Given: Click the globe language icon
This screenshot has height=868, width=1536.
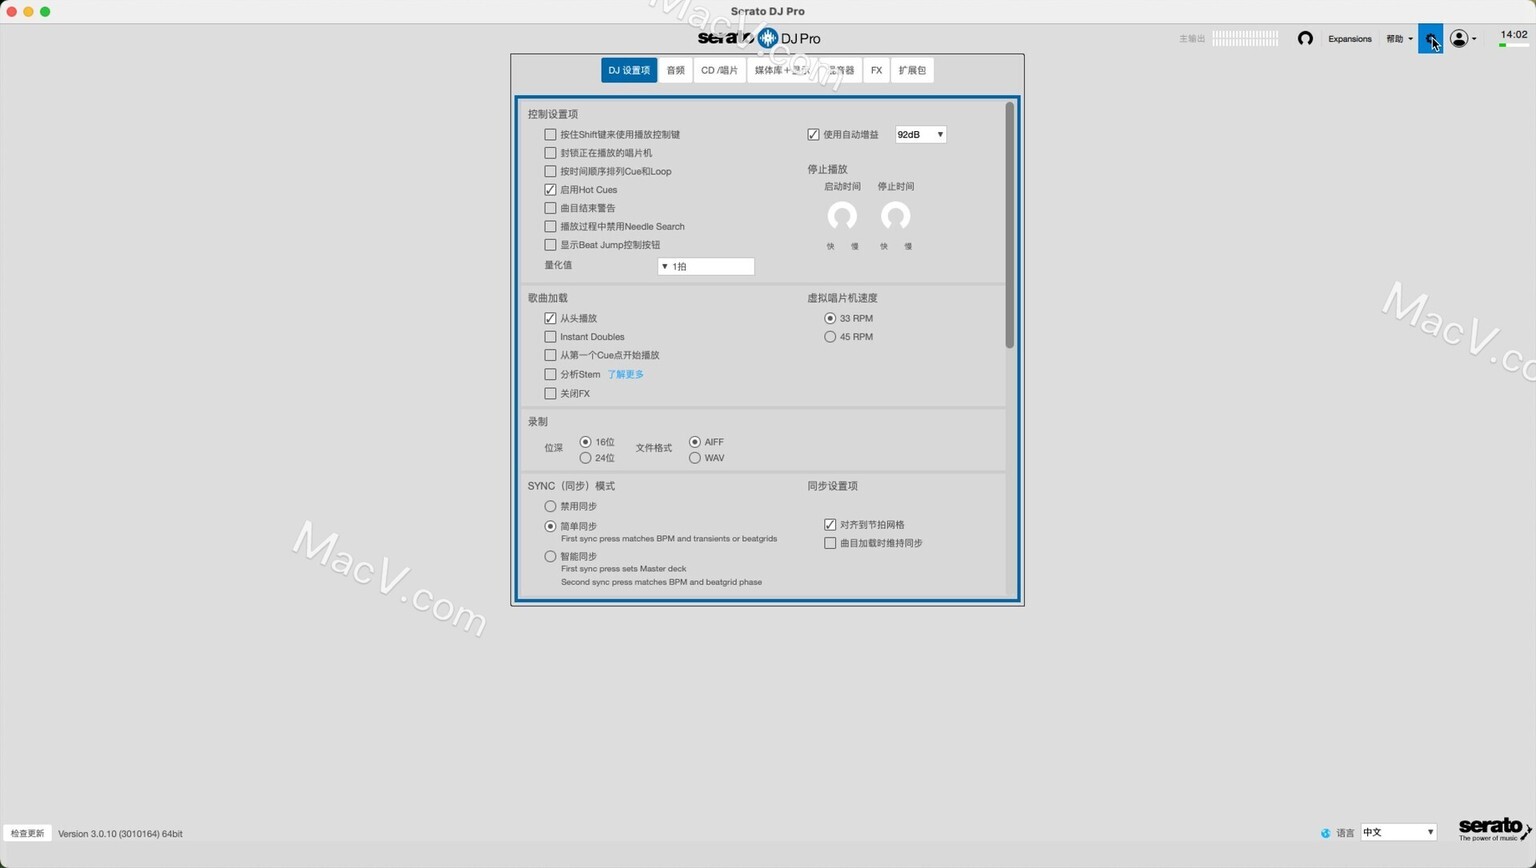Looking at the screenshot, I should tap(1326, 833).
